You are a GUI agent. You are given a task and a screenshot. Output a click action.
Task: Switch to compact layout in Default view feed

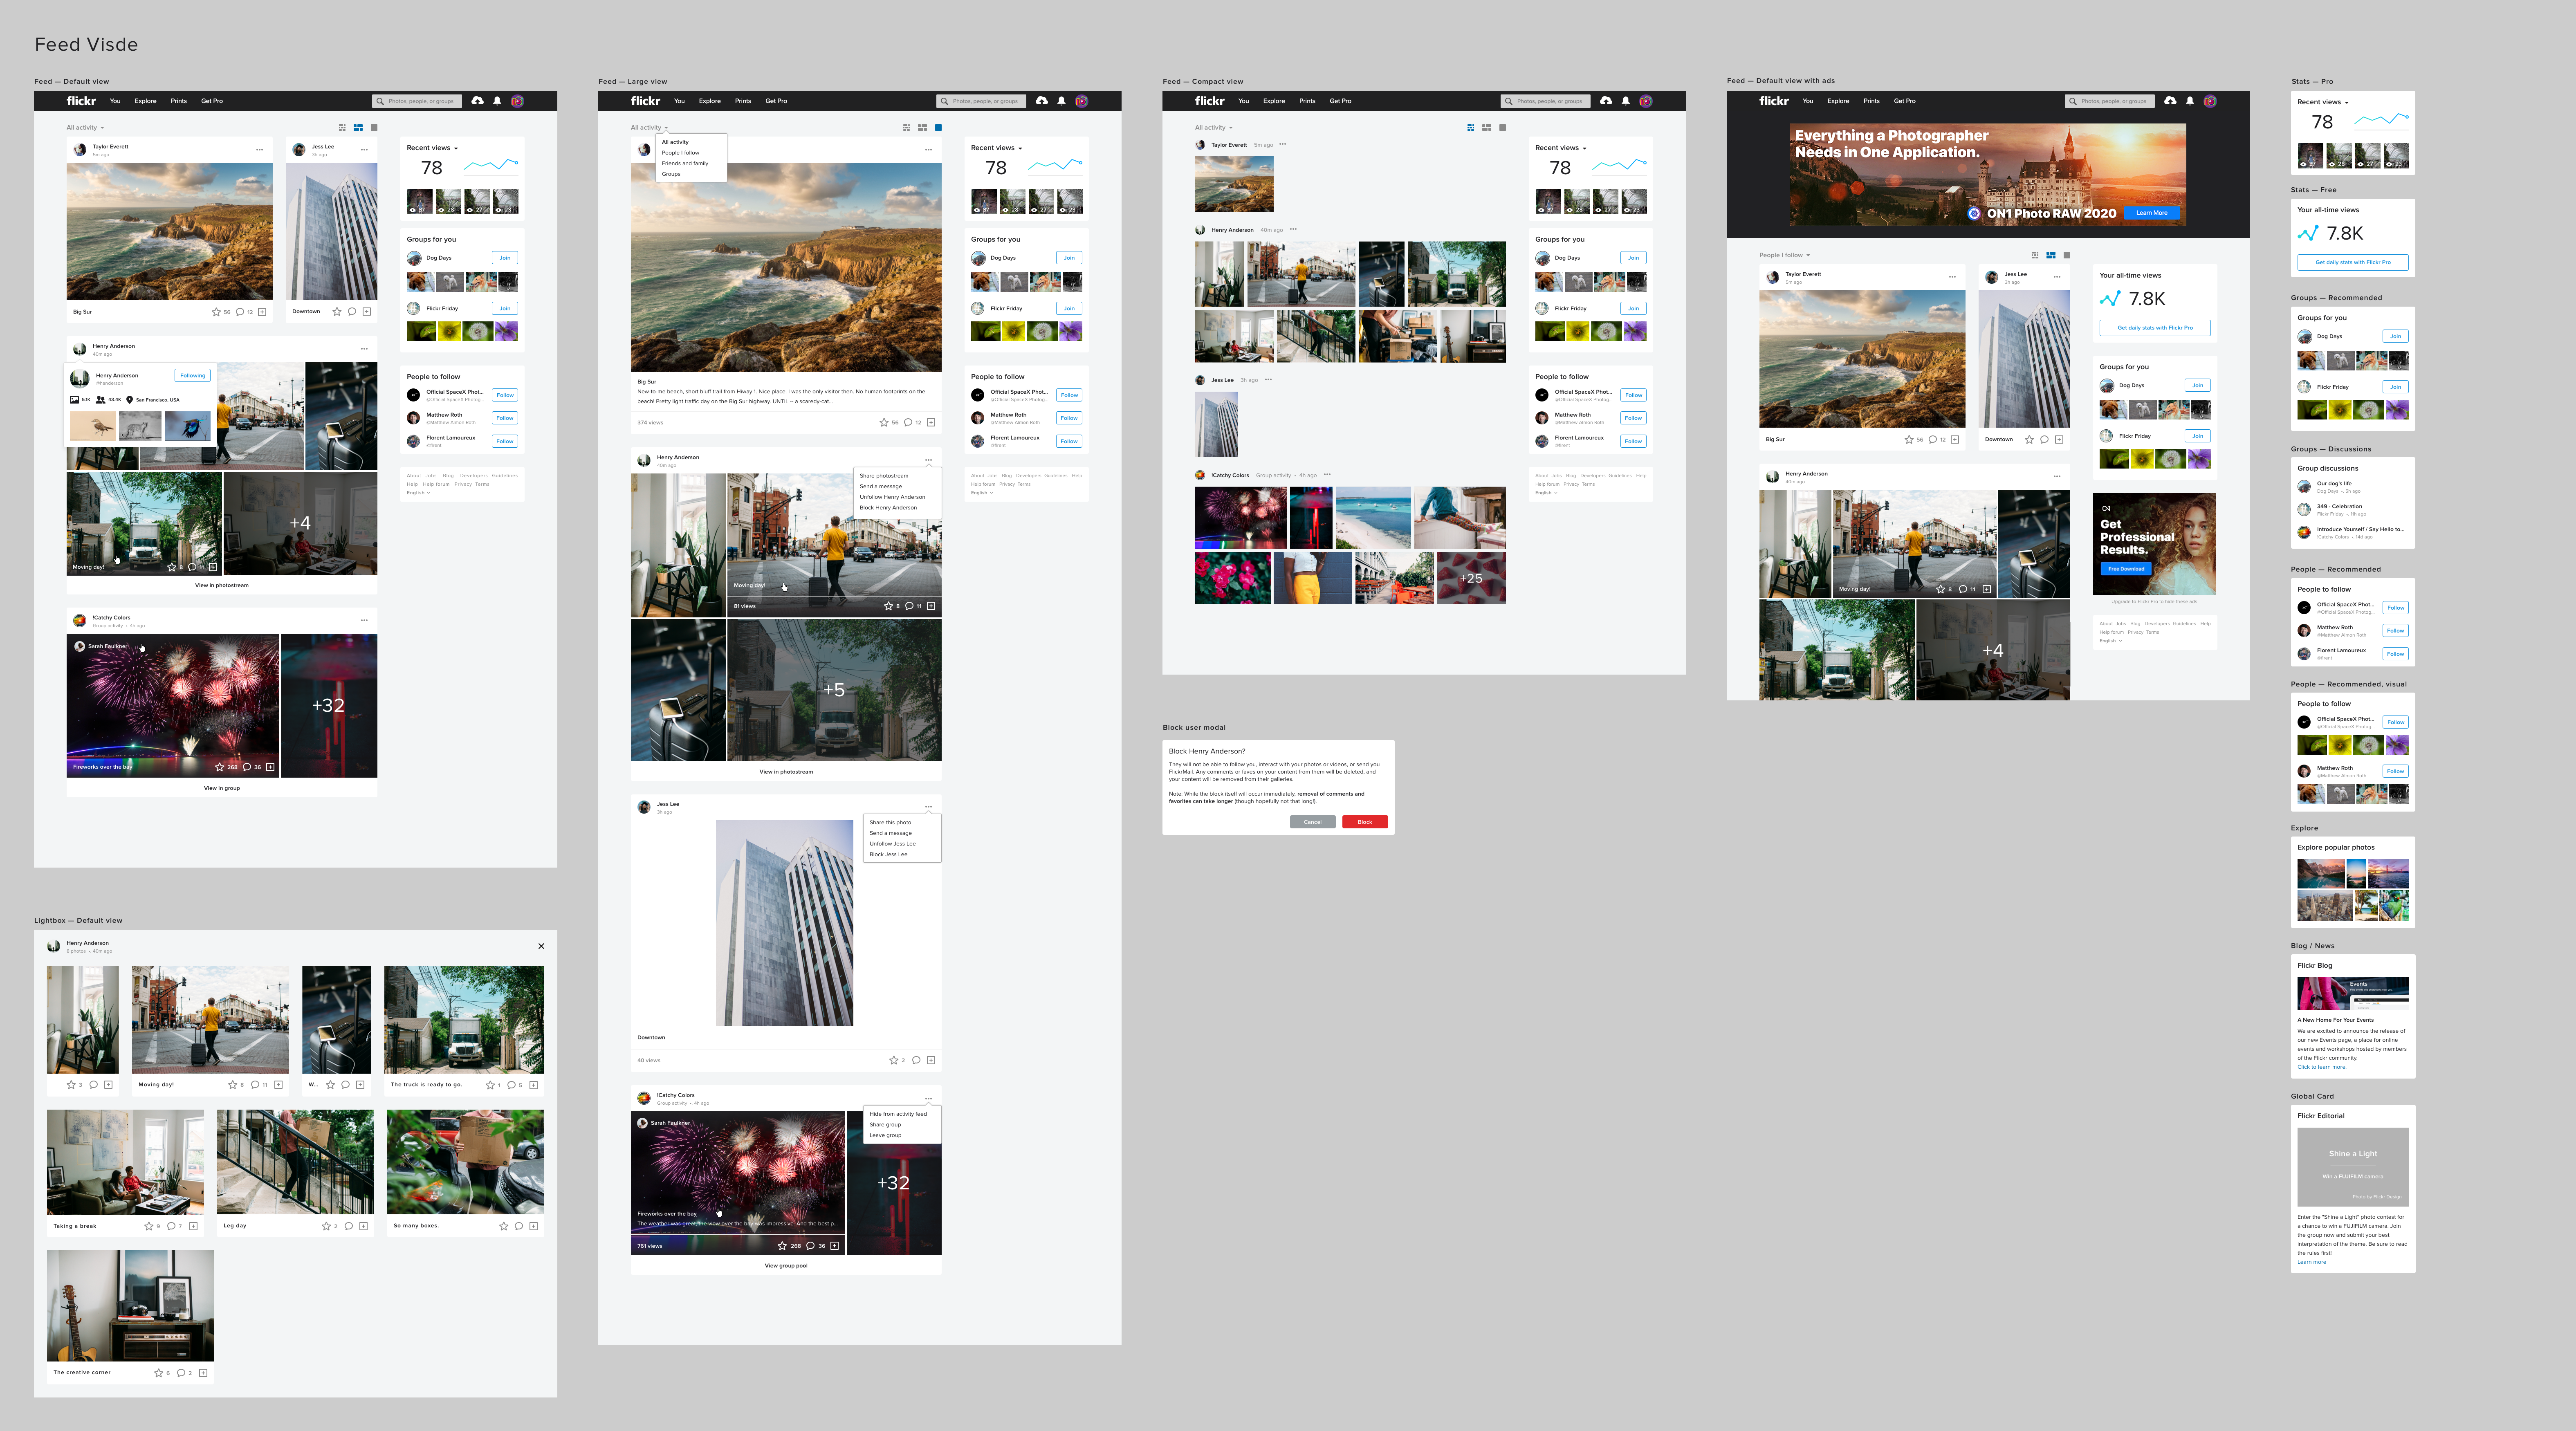(342, 128)
